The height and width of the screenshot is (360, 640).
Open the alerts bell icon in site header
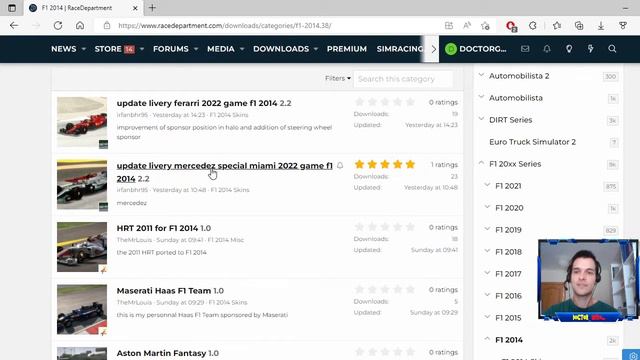click(x=547, y=49)
